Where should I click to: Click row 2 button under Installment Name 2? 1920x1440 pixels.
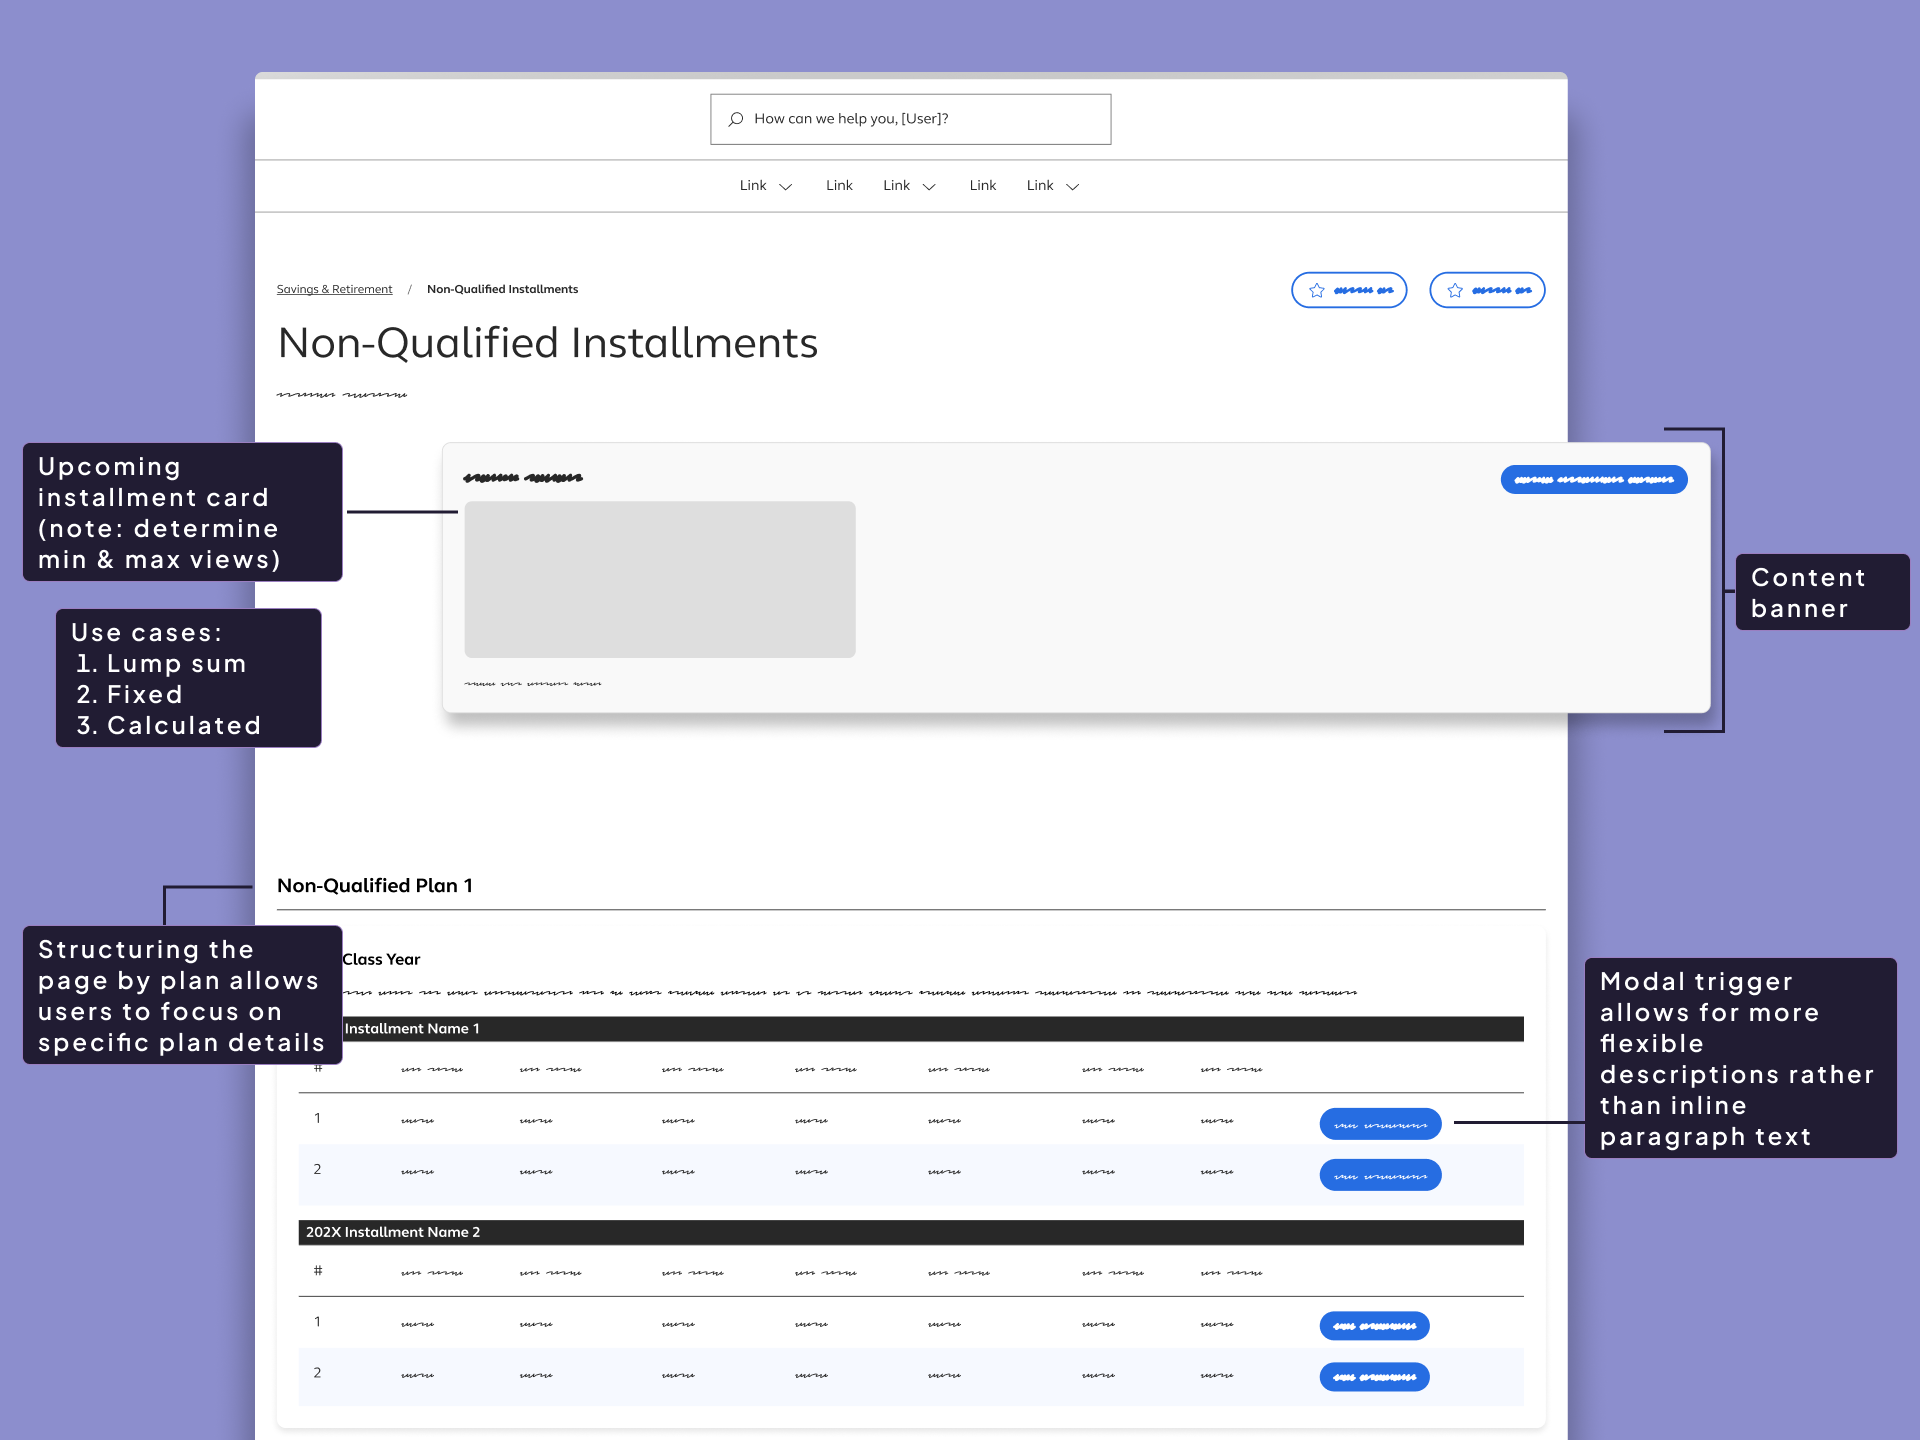click(1374, 1377)
